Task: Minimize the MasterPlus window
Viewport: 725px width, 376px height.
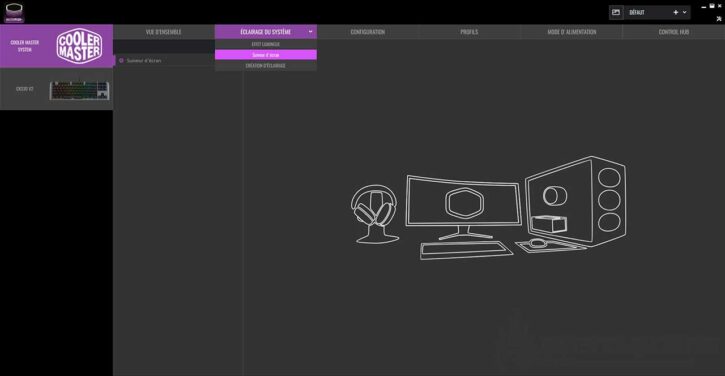Action: click(x=704, y=6)
